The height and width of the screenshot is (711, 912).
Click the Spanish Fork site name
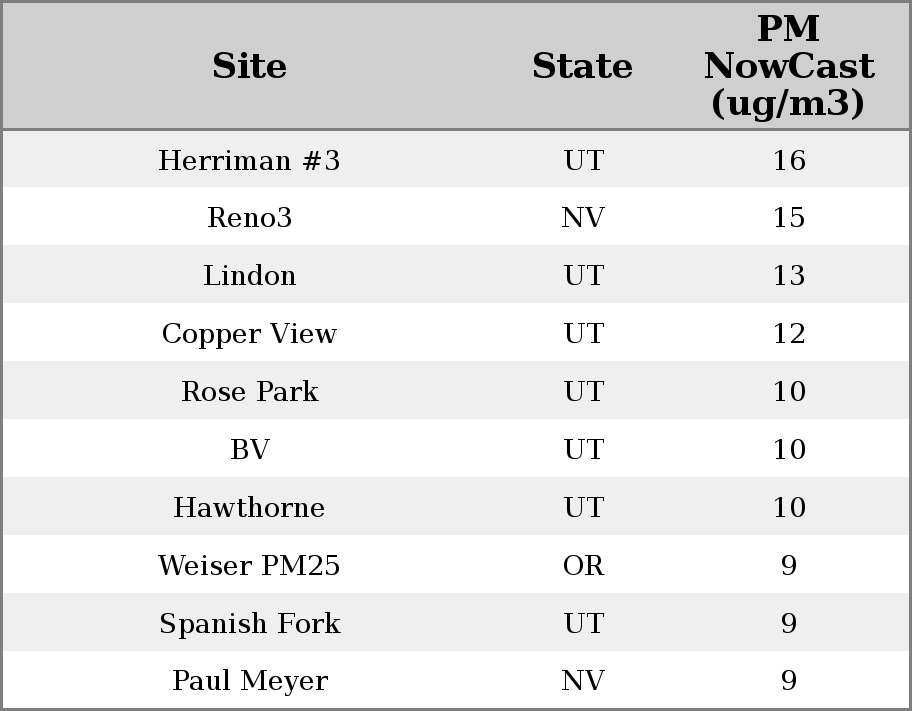[249, 624]
